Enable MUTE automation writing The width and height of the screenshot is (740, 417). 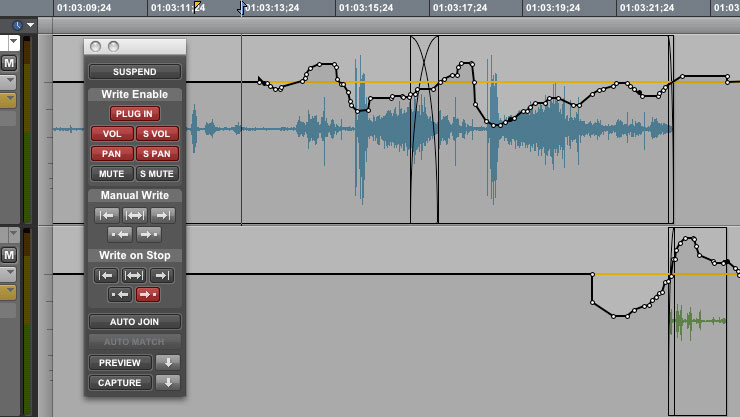[x=112, y=174]
